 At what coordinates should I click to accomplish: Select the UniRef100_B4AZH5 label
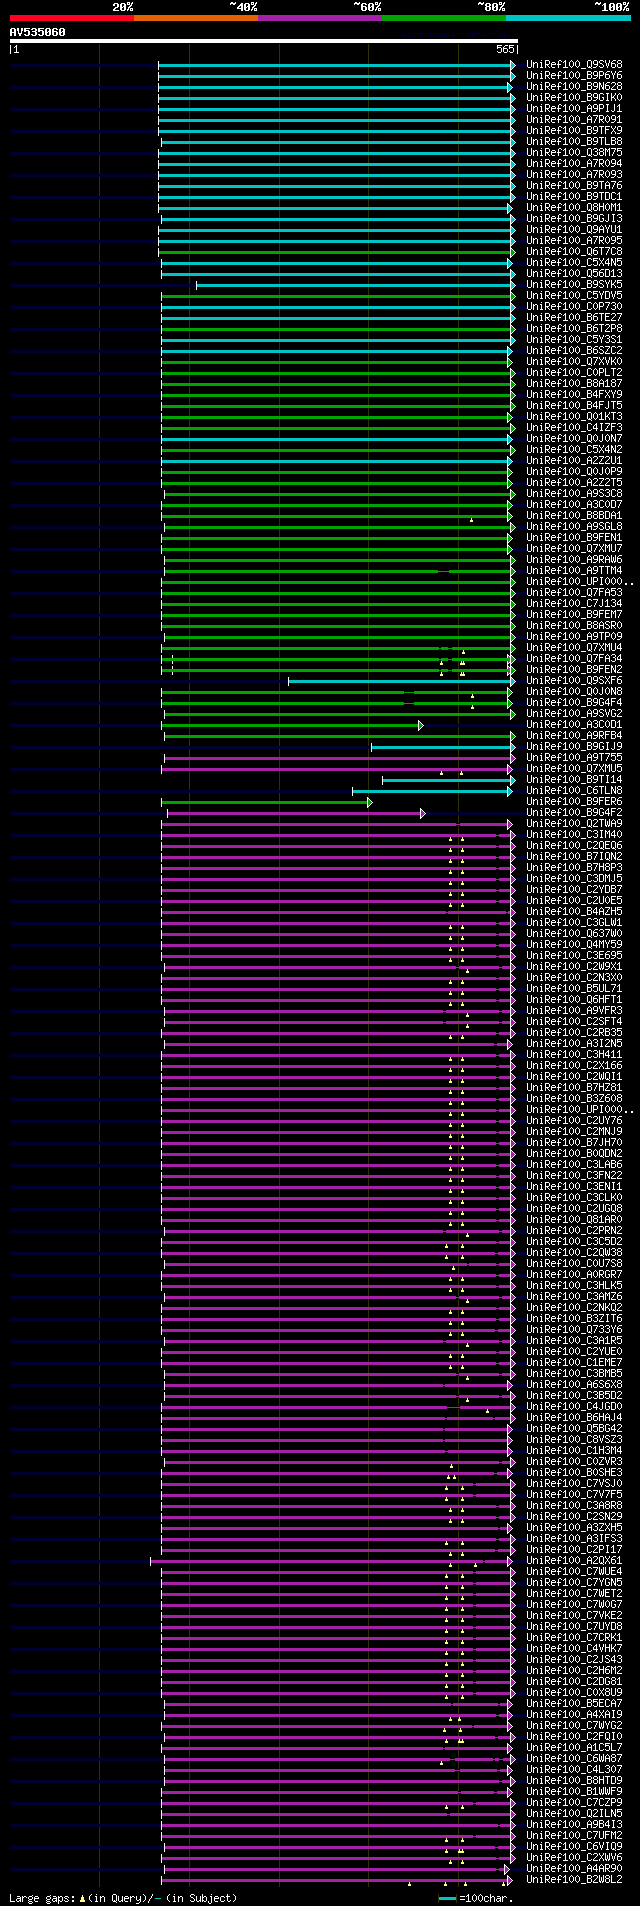click(x=574, y=912)
